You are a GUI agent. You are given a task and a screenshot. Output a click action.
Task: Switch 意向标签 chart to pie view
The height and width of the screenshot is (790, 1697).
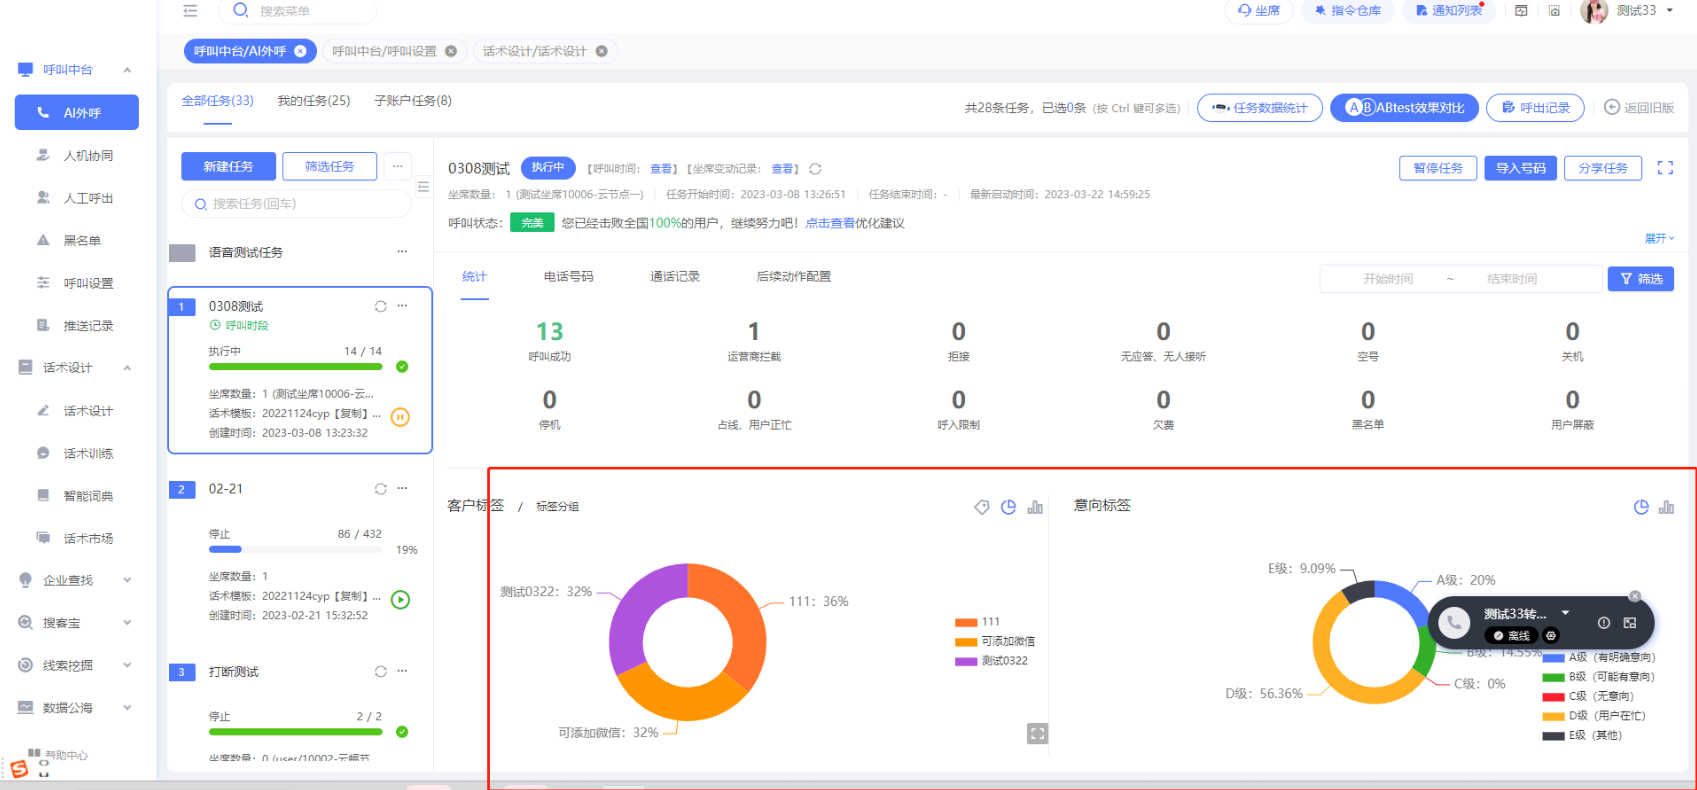[1641, 508]
